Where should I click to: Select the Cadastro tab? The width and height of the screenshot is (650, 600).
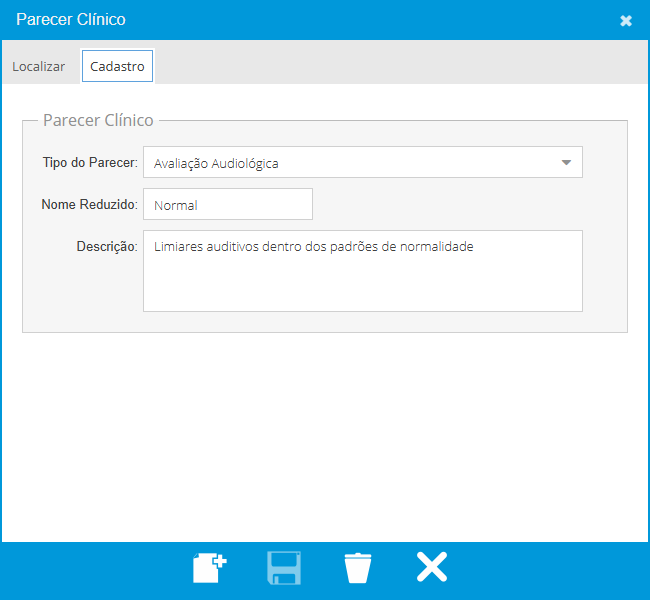click(117, 67)
